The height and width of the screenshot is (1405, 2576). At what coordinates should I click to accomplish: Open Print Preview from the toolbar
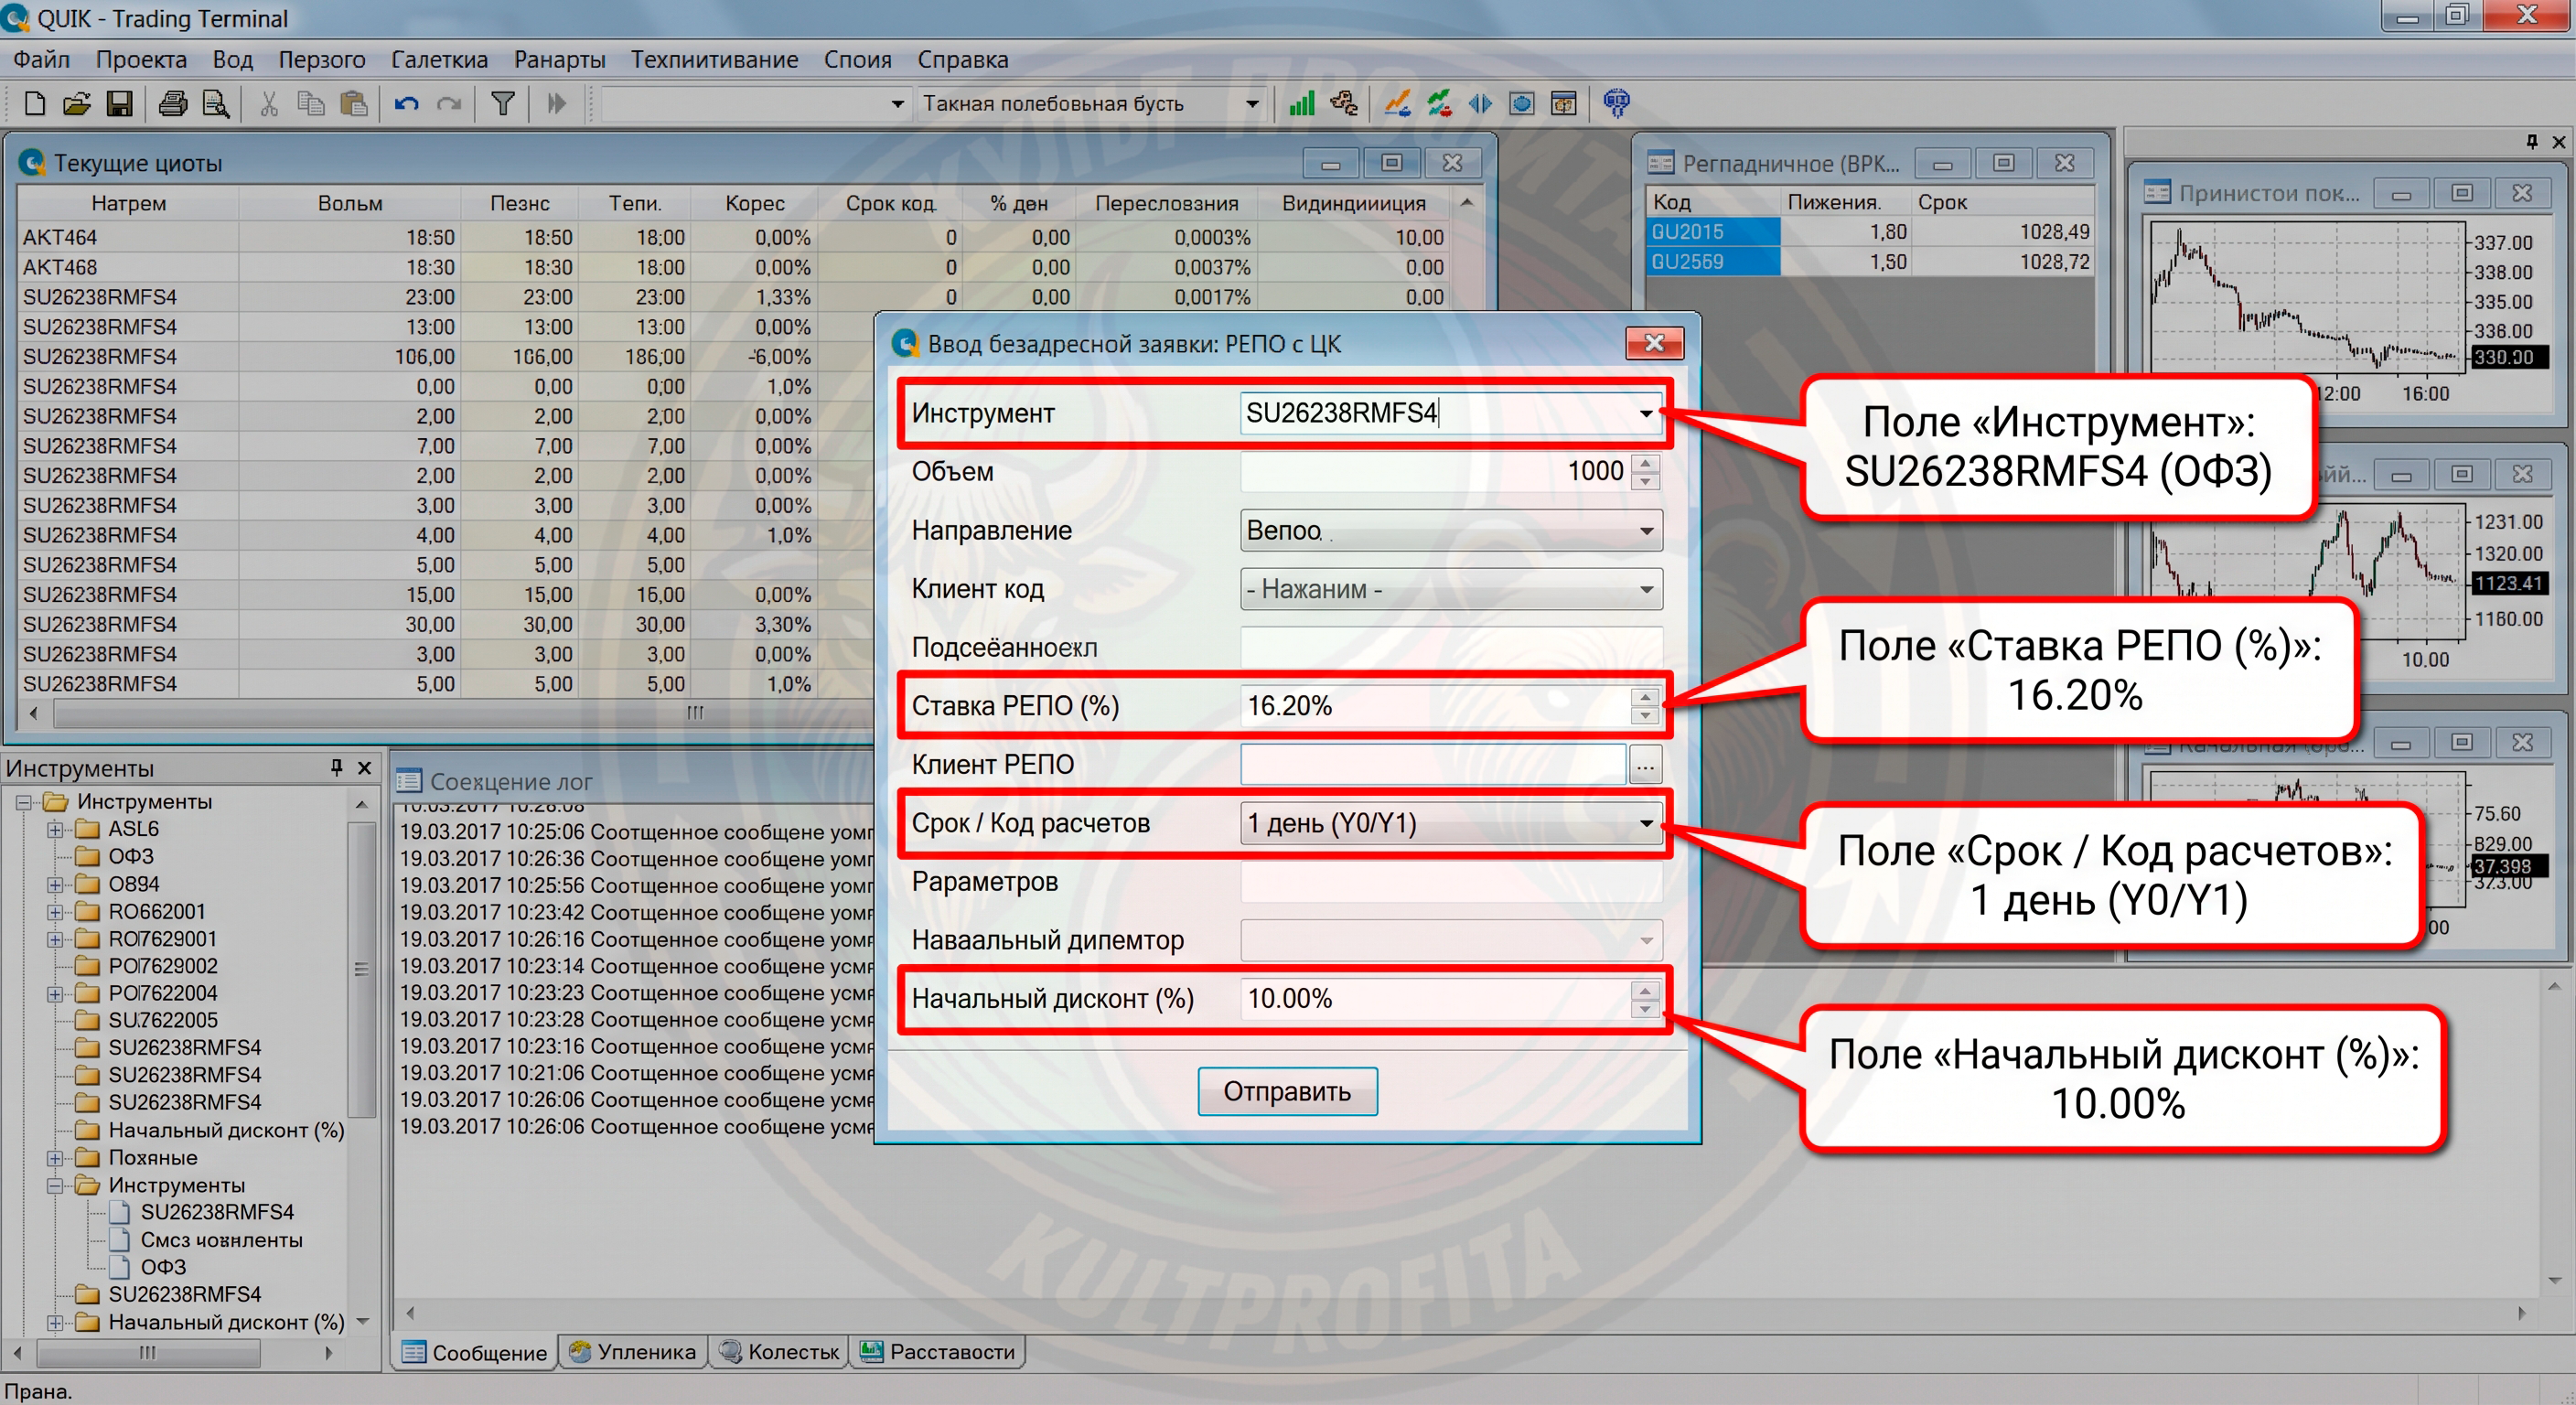[215, 103]
